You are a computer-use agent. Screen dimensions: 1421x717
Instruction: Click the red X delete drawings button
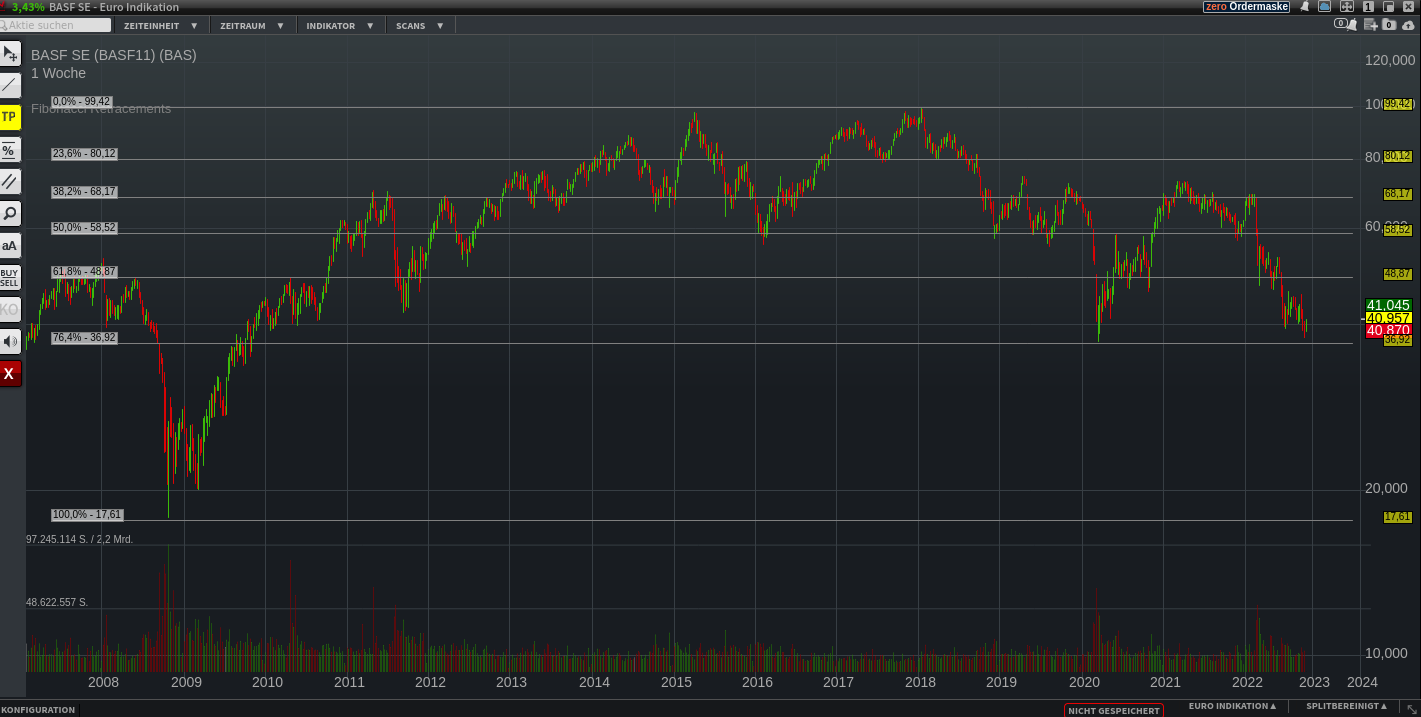(10, 374)
